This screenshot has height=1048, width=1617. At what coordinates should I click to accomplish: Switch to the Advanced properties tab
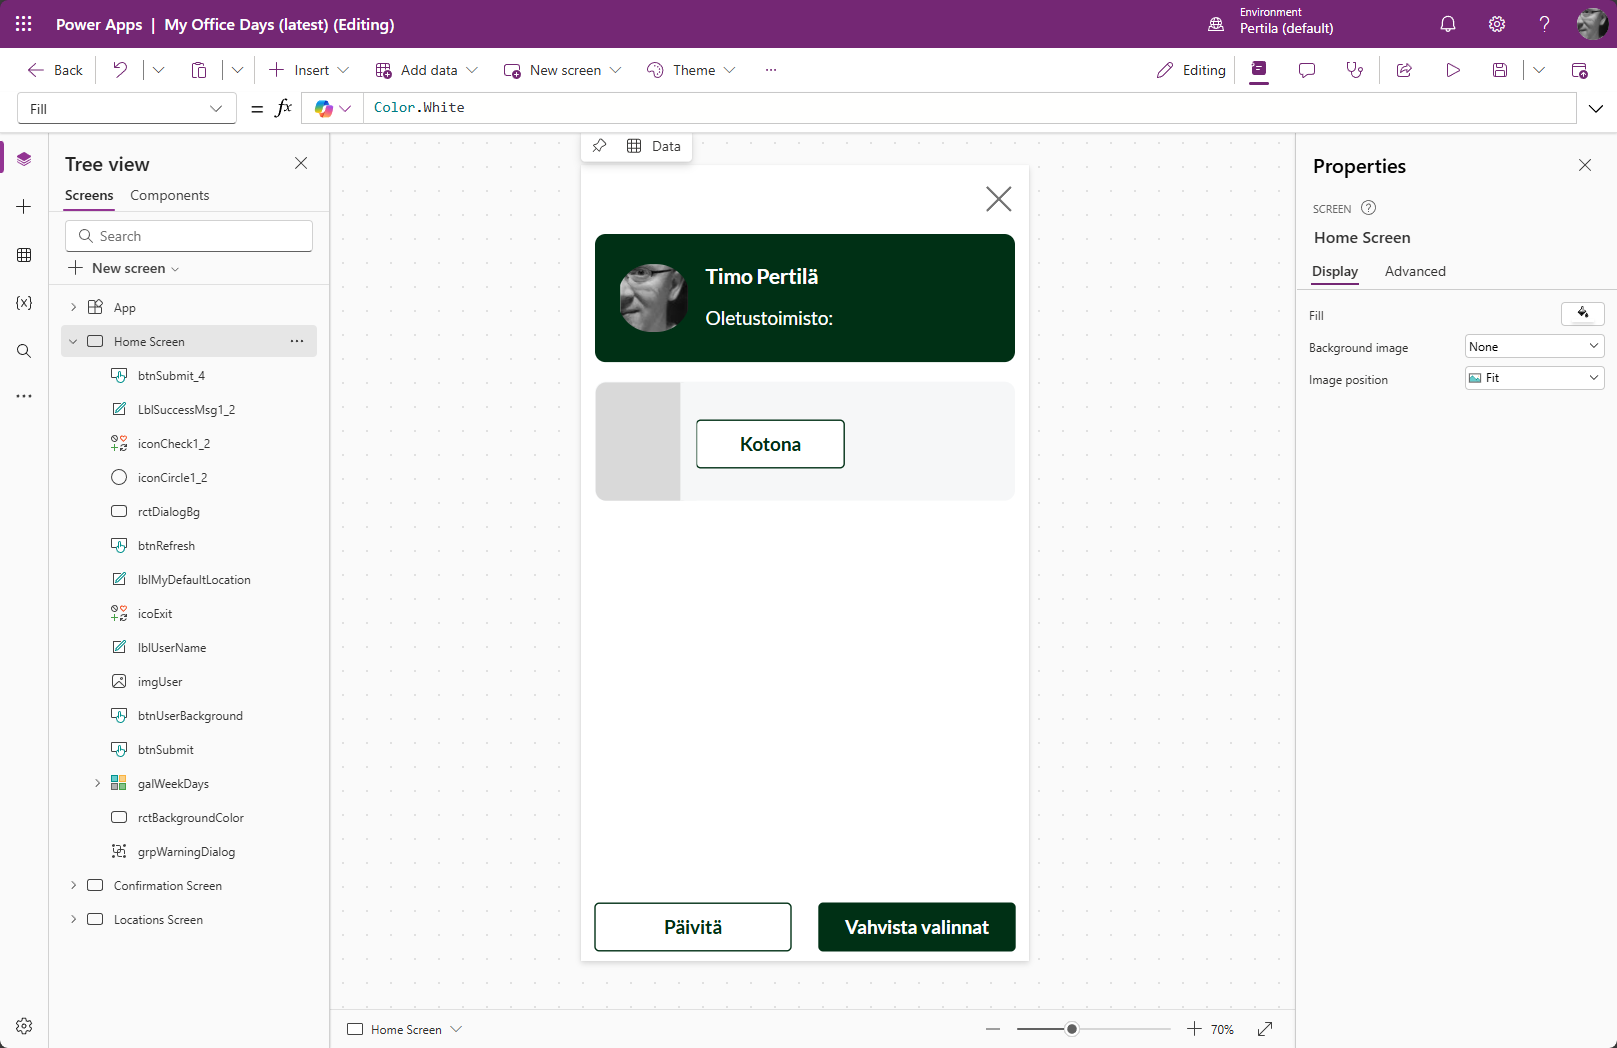pyautogui.click(x=1414, y=271)
